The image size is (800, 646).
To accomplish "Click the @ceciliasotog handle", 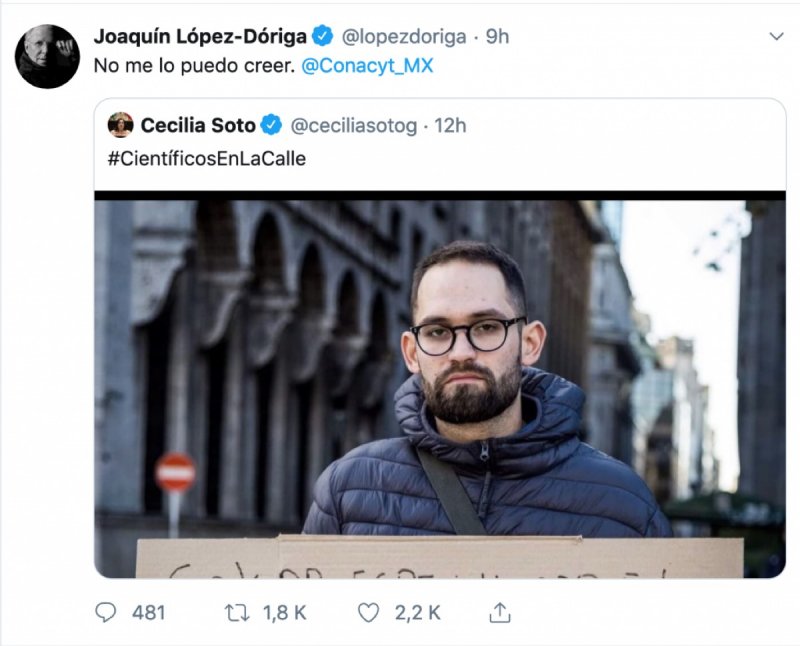I will tap(354, 125).
